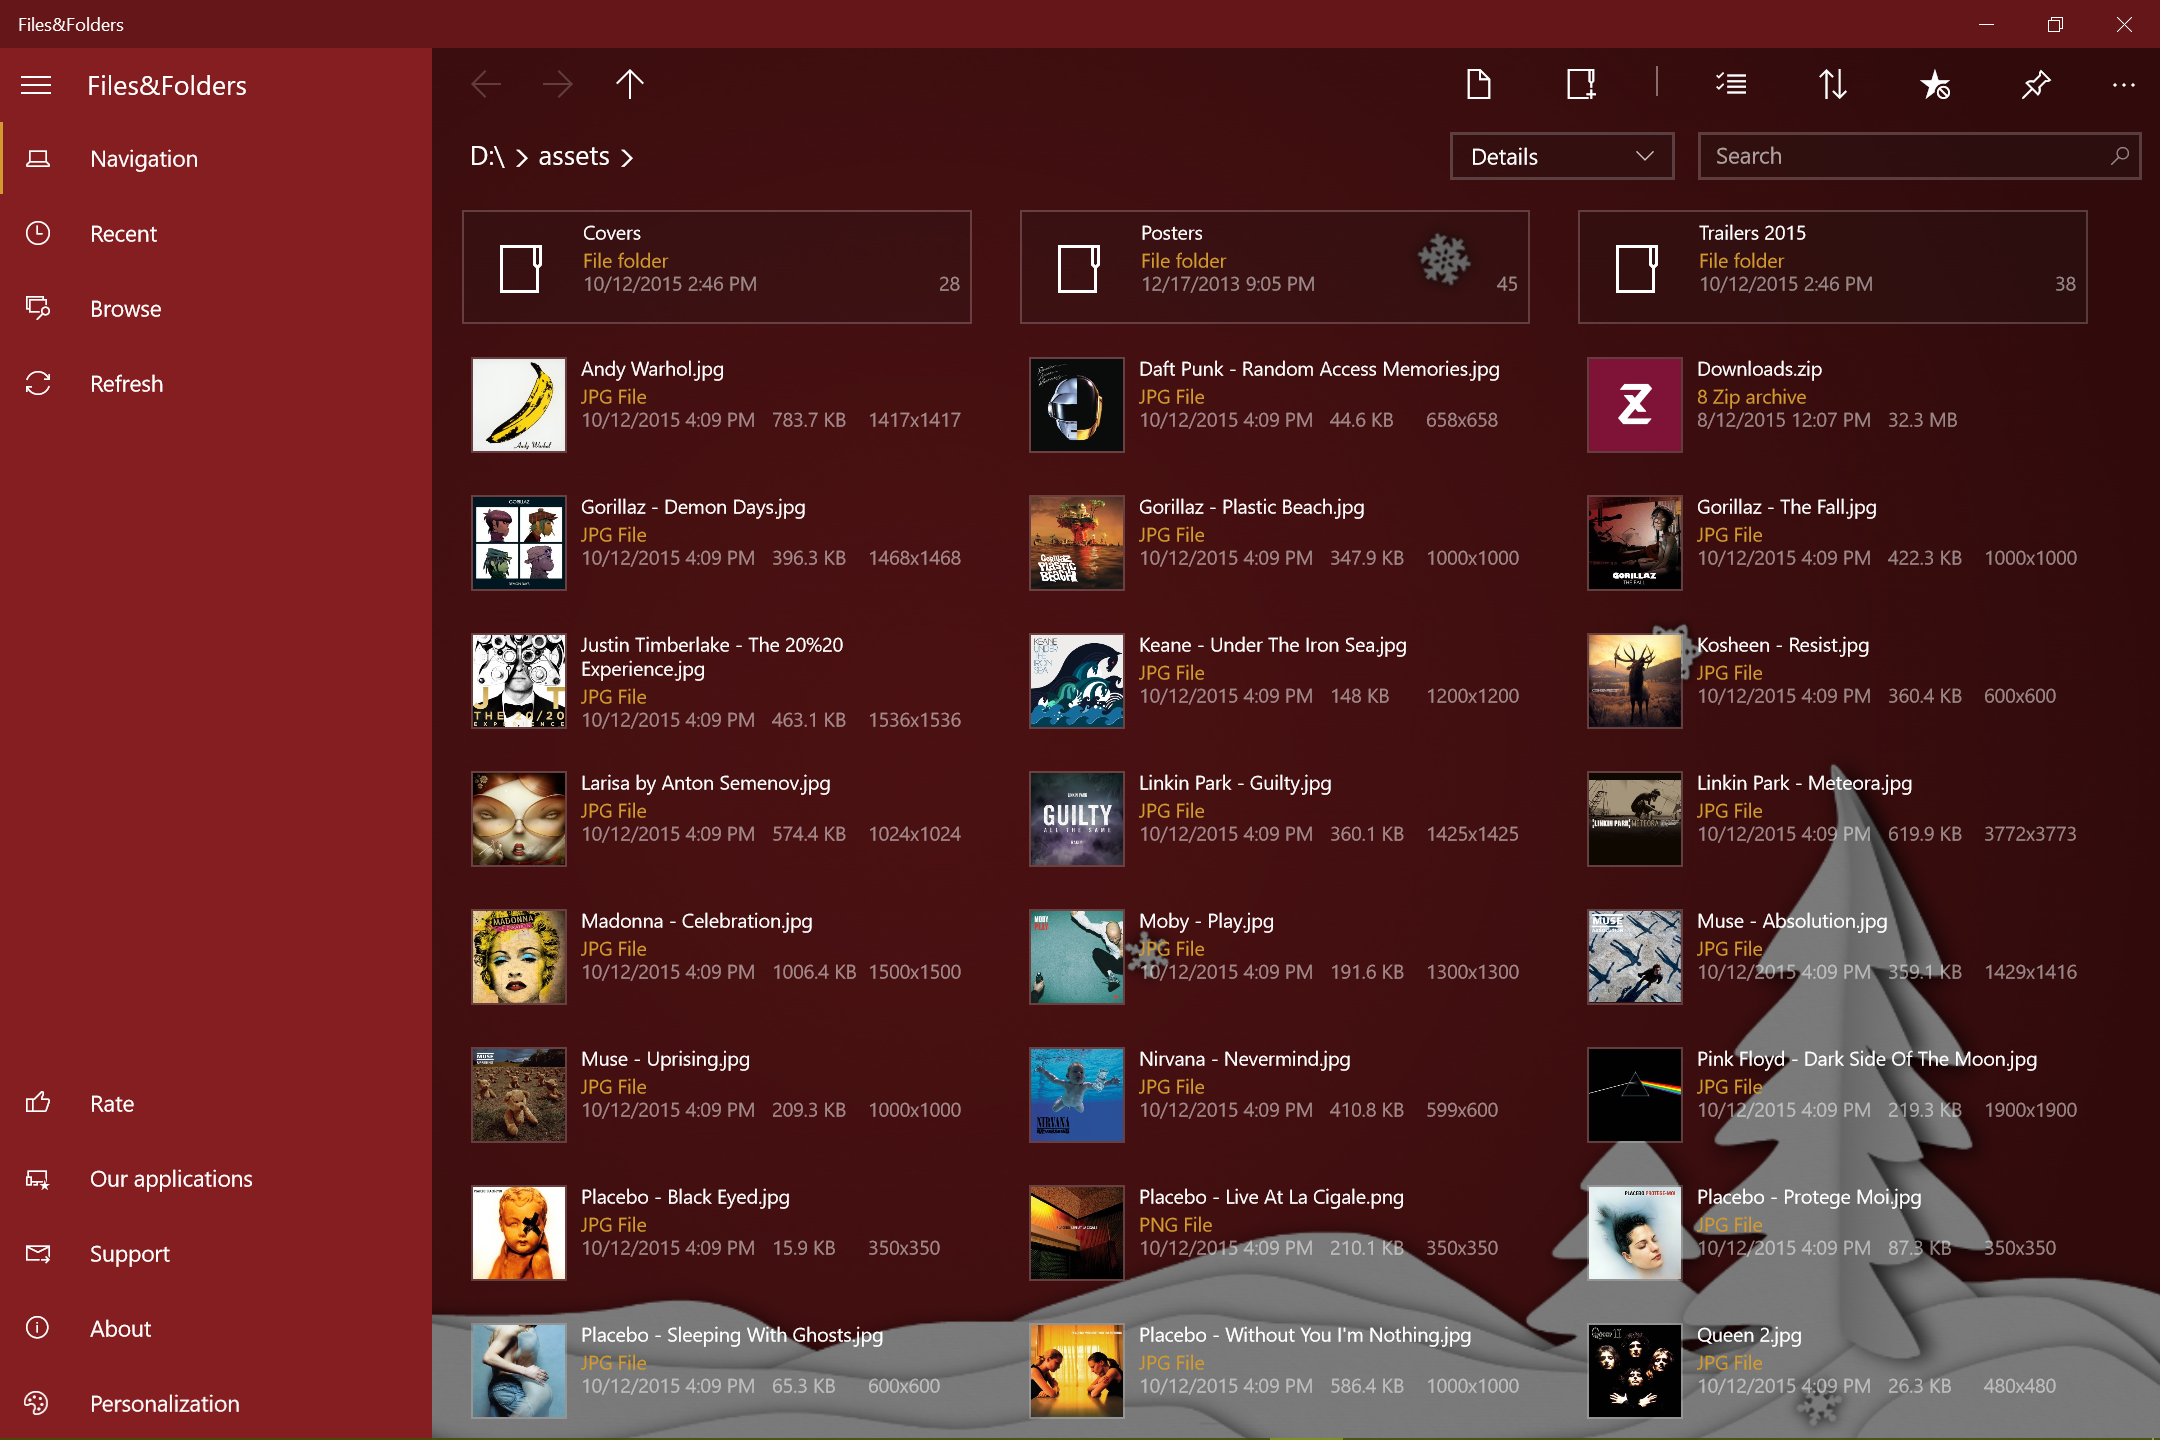Screen dimensions: 2160x1440
Task: Open the sort order arrows icon
Action: point(1832,85)
